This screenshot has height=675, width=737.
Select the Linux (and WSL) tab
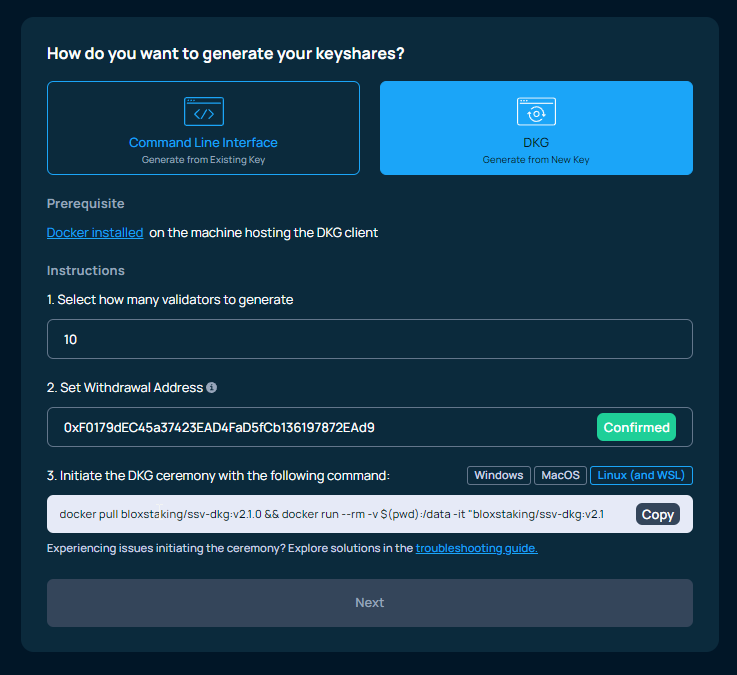(641, 475)
